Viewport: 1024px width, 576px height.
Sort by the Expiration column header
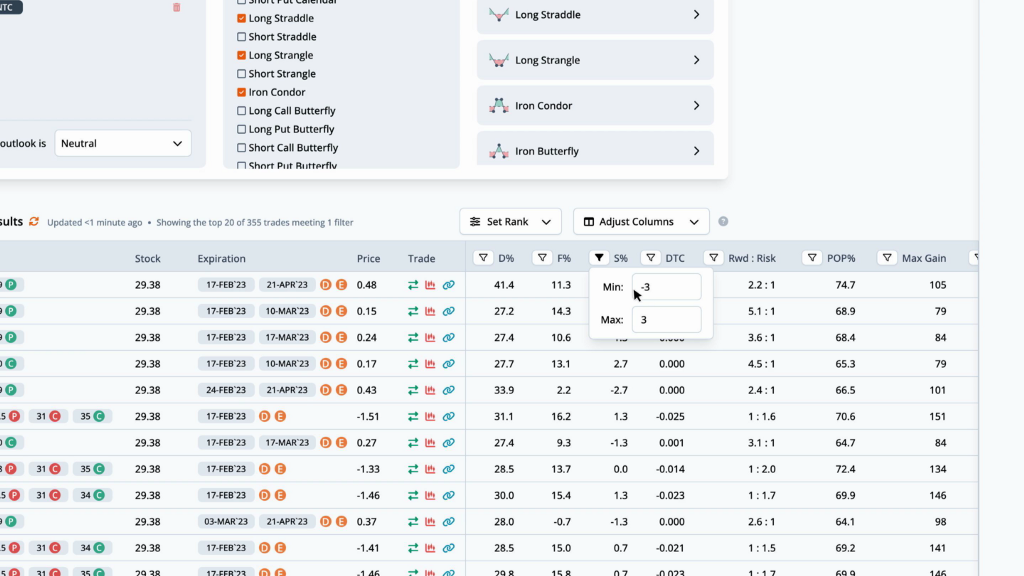pyautogui.click(x=221, y=259)
